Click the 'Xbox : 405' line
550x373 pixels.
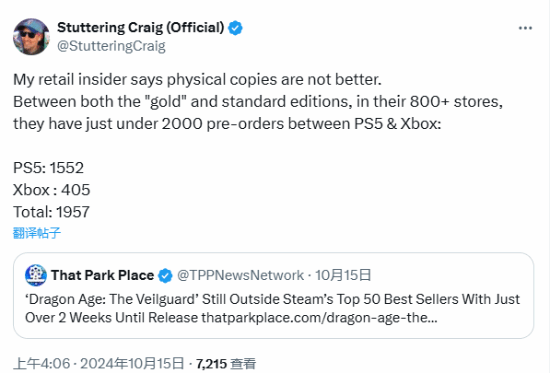point(52,190)
